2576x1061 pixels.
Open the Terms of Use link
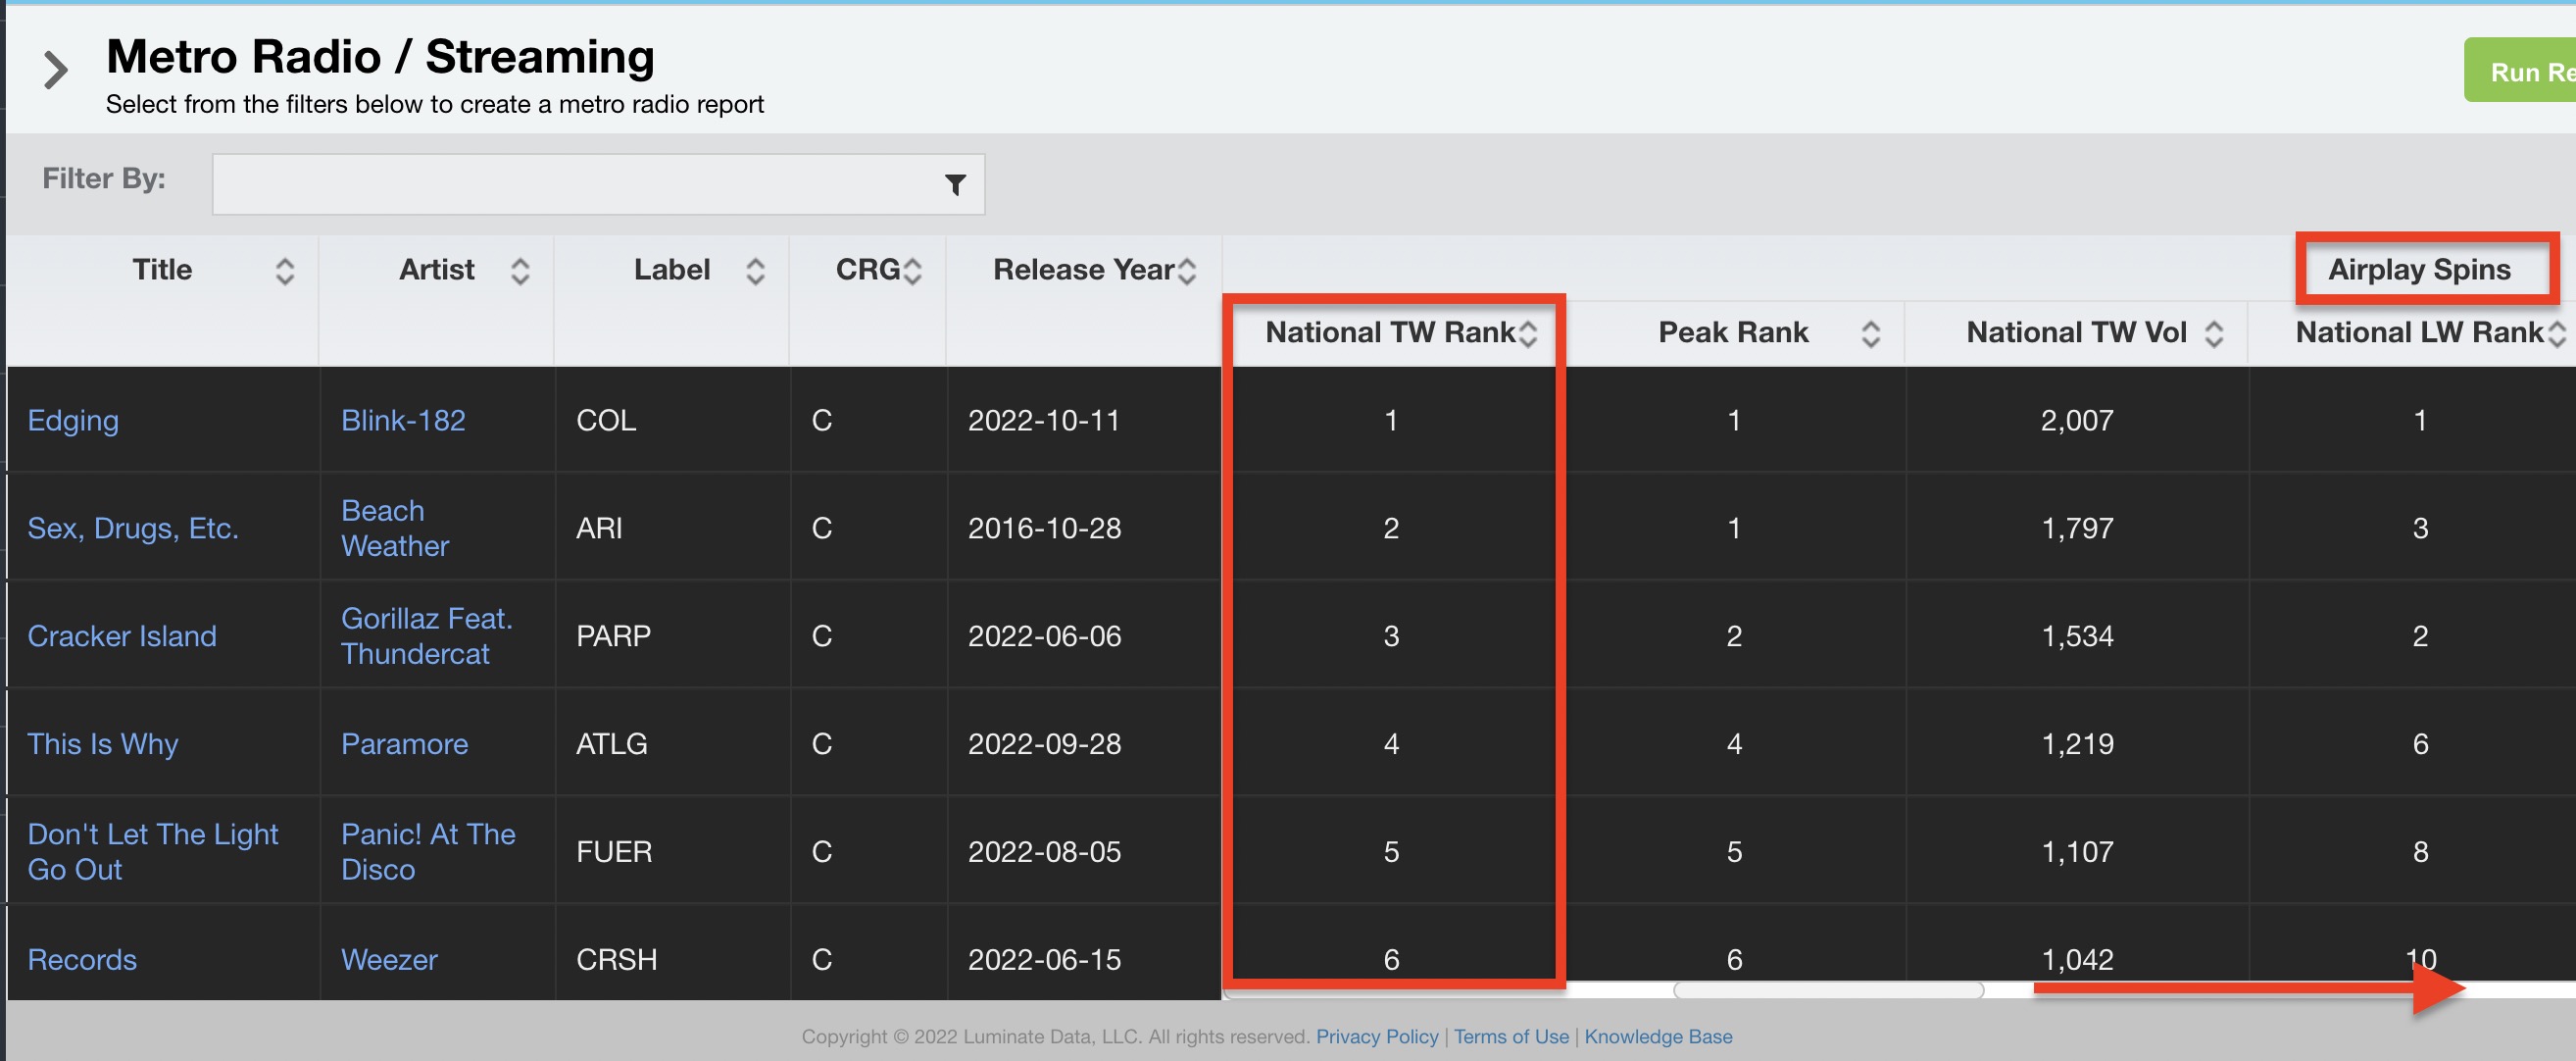[1511, 1037]
